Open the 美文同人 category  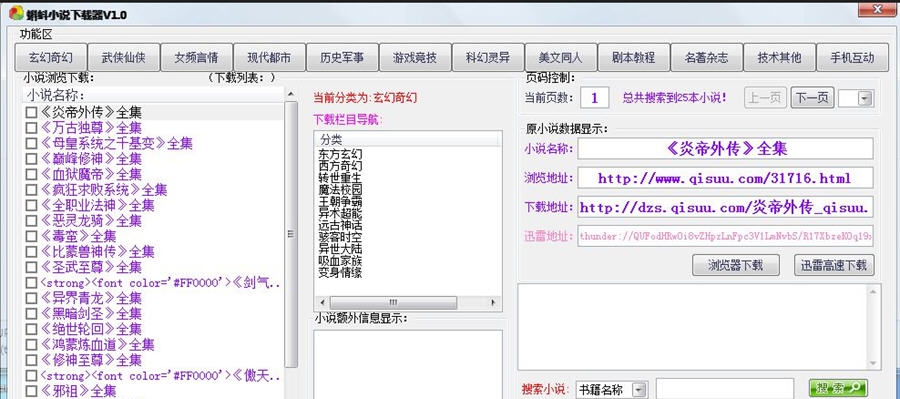click(561, 57)
